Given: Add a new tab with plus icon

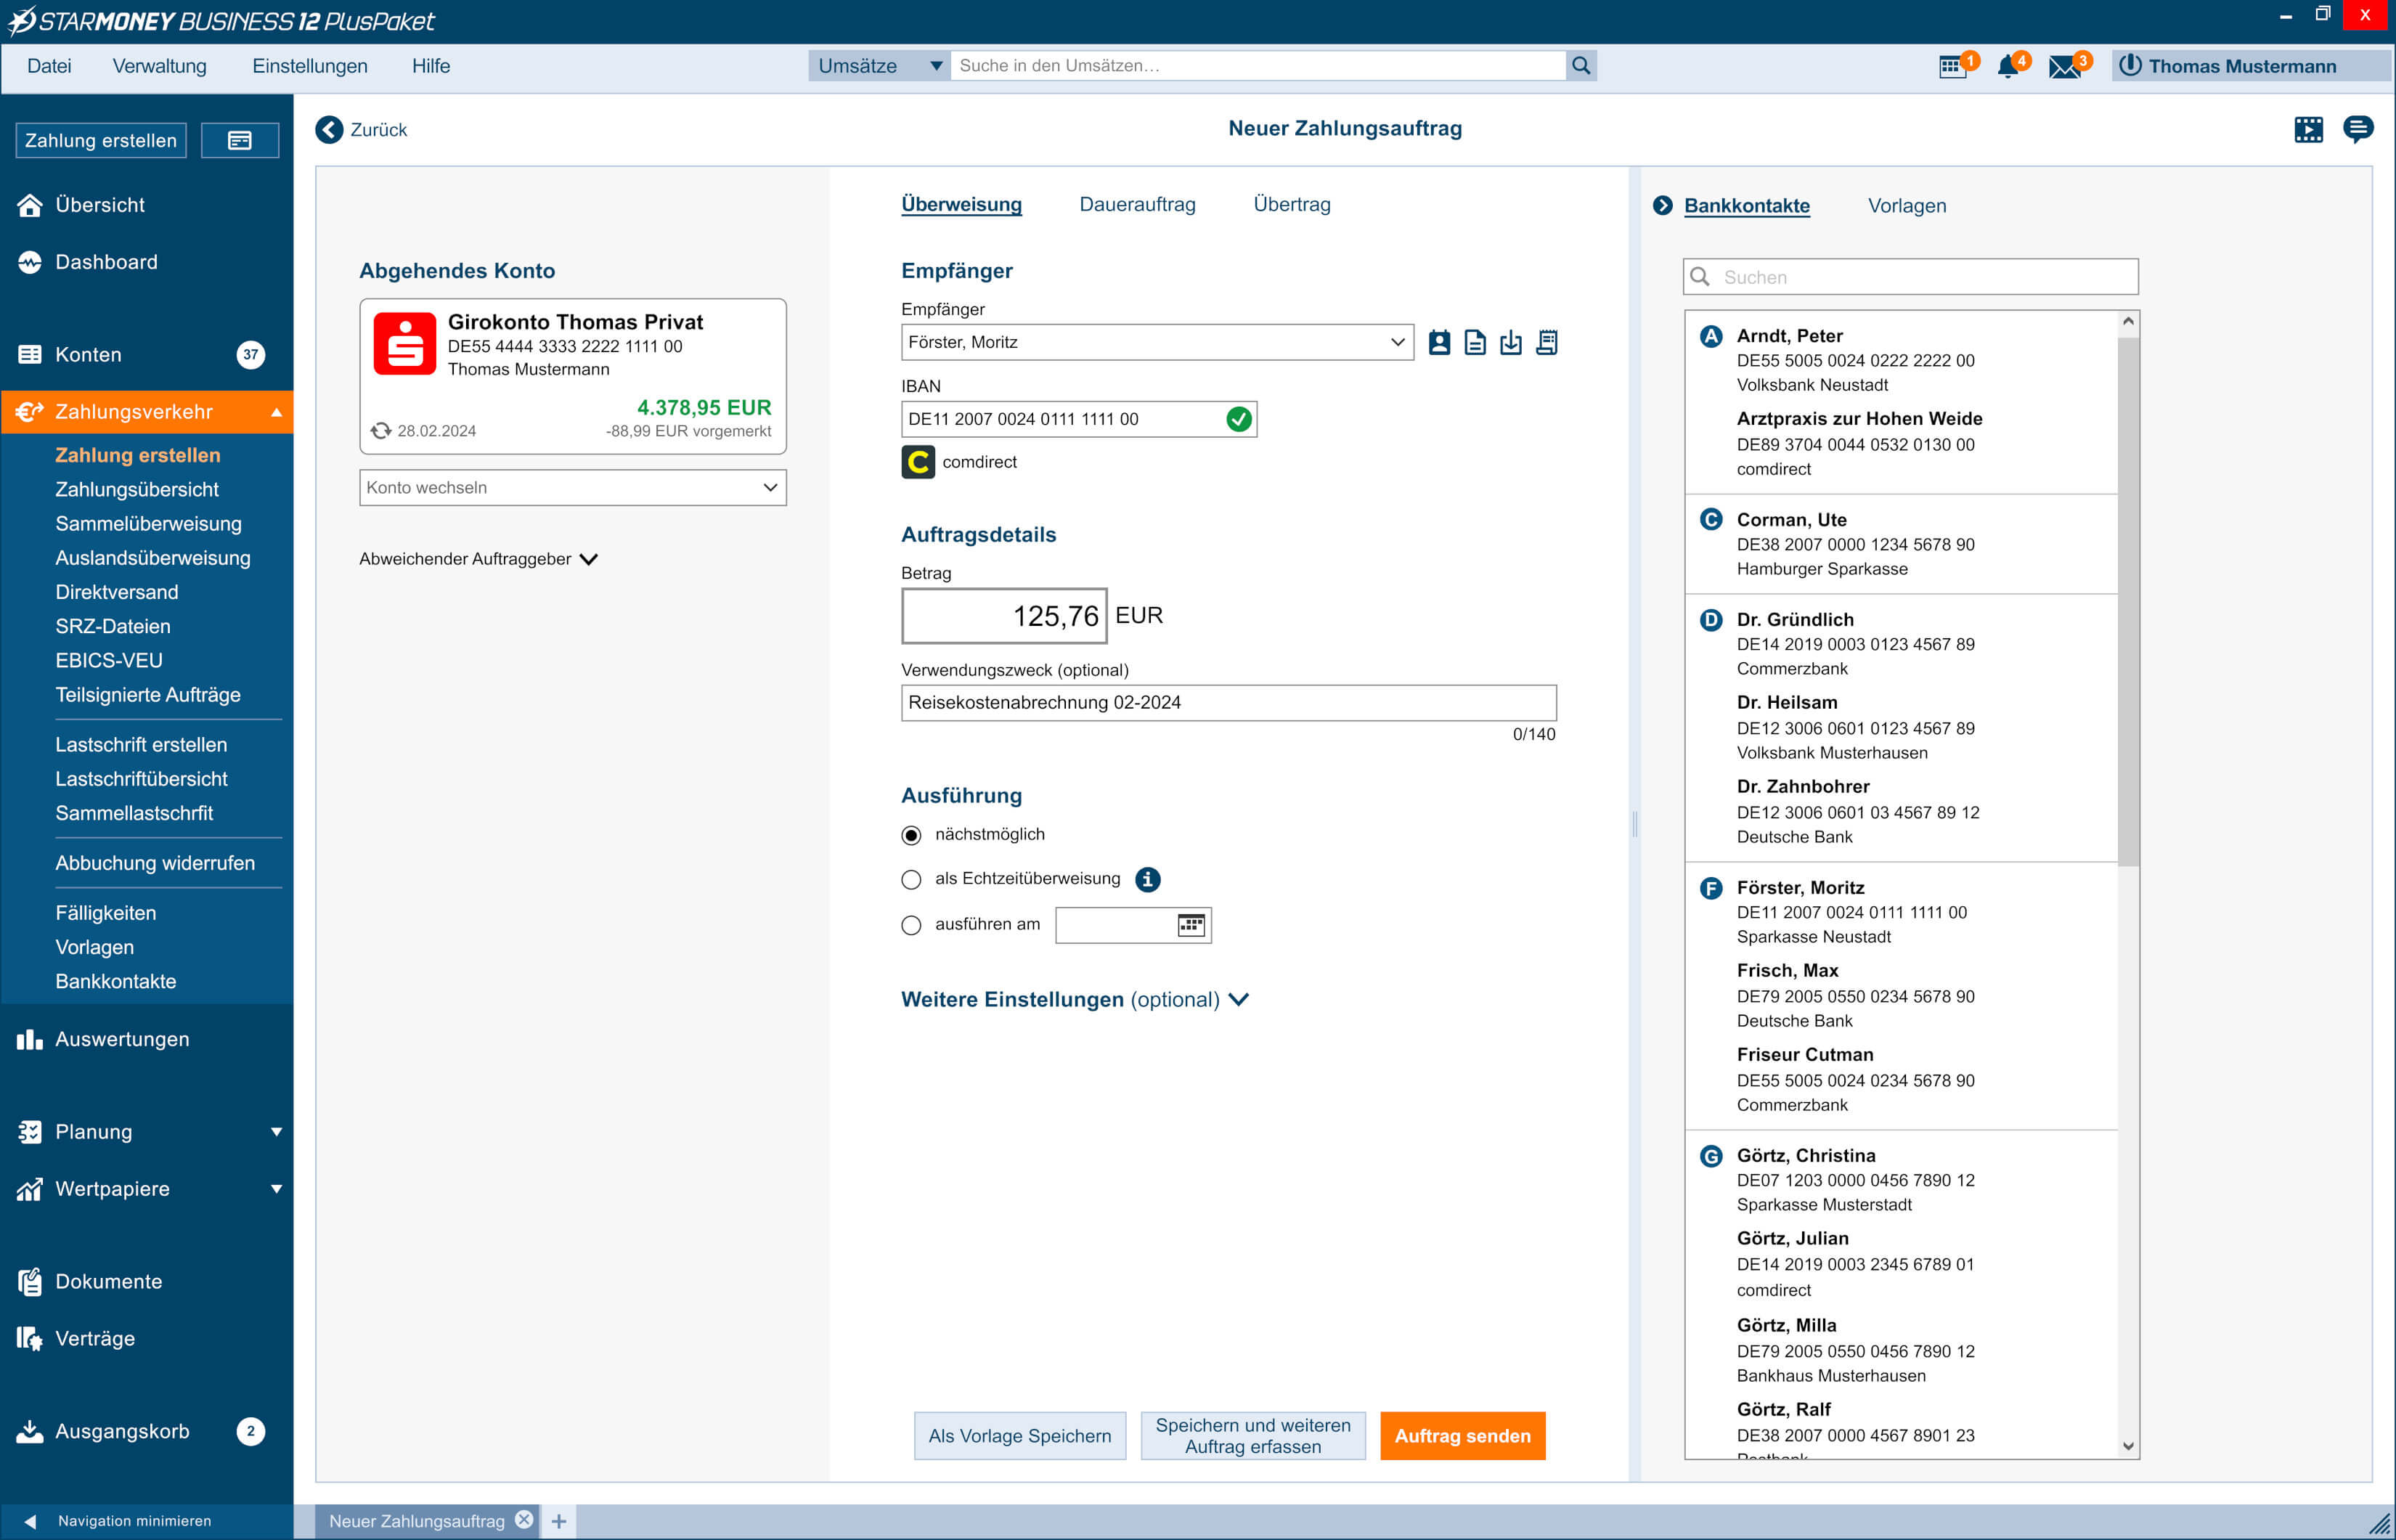Looking at the screenshot, I should (x=559, y=1521).
